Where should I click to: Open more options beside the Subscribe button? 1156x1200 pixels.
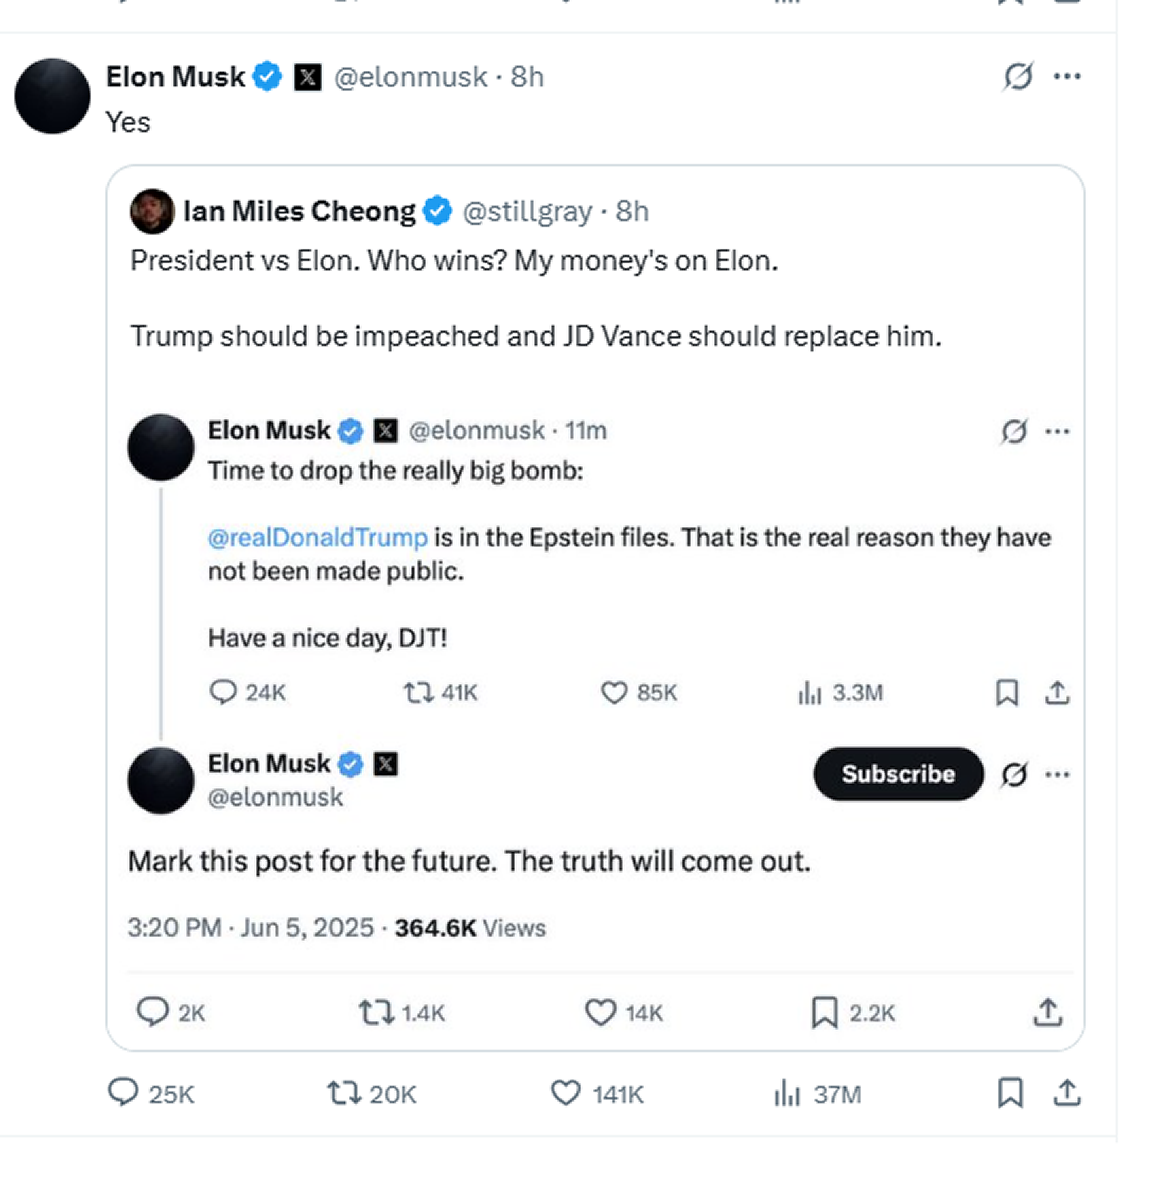[x=1057, y=774]
